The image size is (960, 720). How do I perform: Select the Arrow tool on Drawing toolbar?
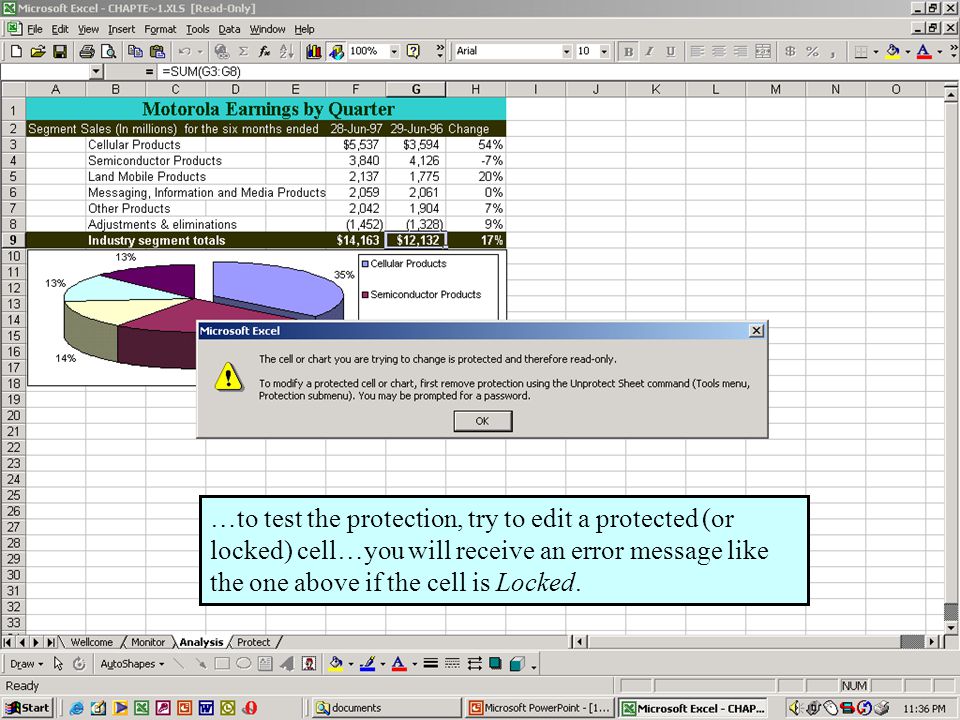pos(200,664)
